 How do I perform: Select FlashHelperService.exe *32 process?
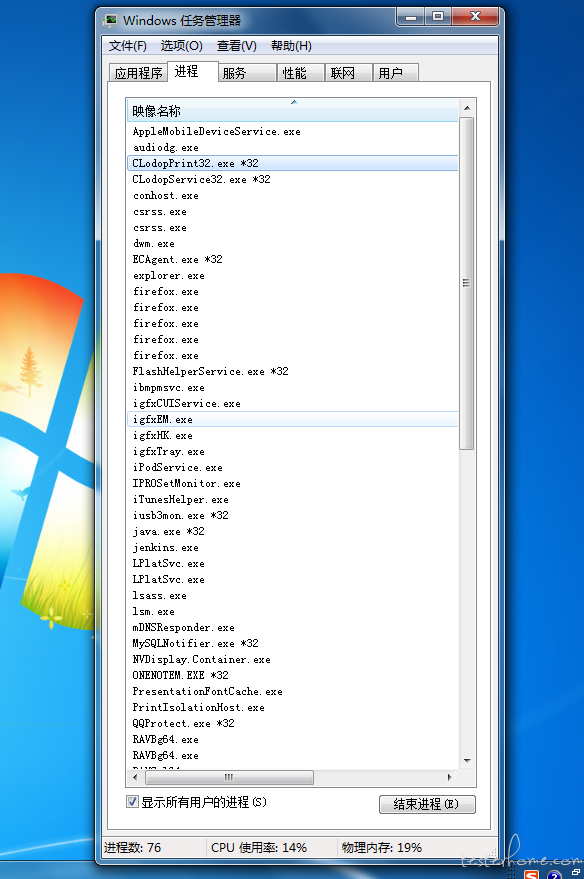coord(292,371)
